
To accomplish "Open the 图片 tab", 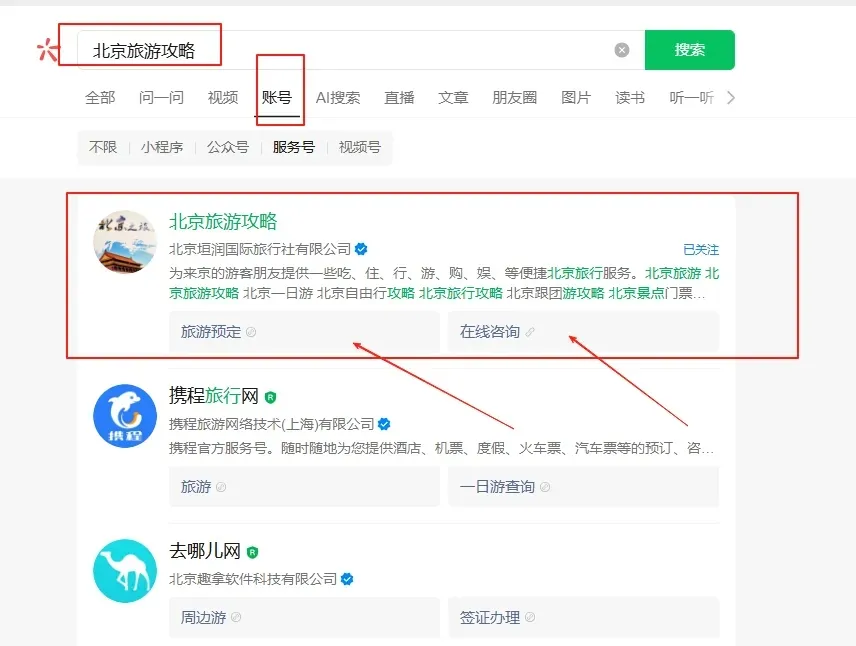I will point(576,98).
